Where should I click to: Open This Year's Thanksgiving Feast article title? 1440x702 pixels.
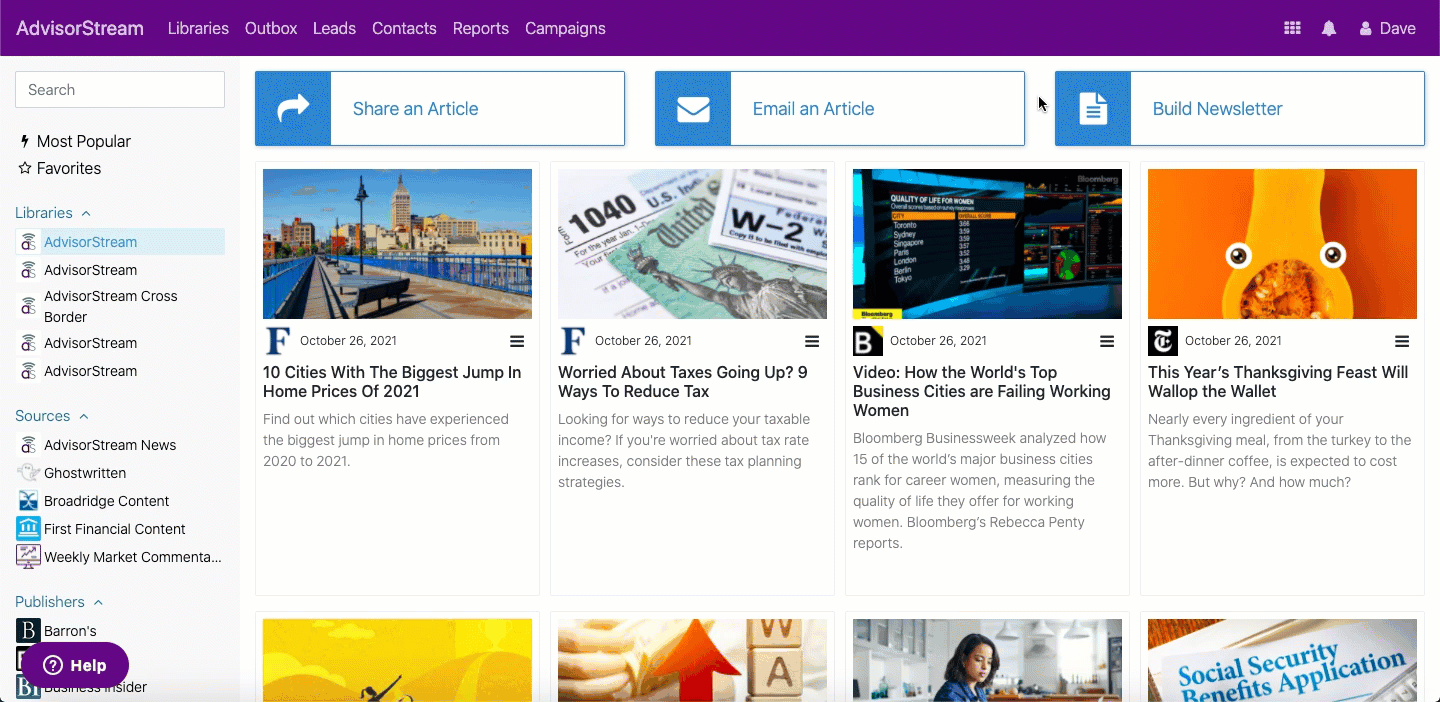1278,382
